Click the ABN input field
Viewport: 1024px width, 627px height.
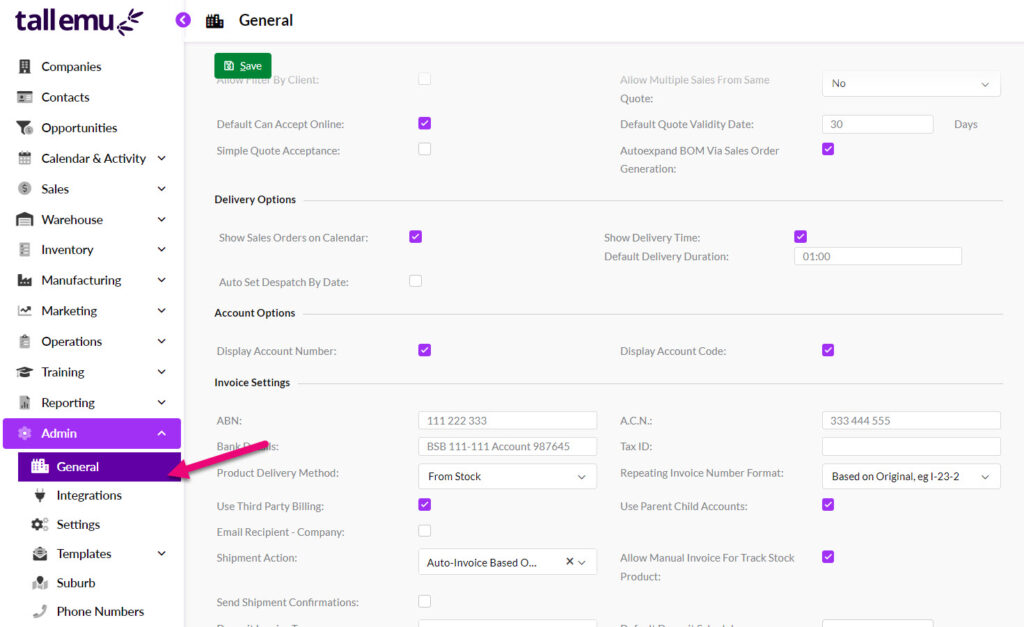[507, 421]
